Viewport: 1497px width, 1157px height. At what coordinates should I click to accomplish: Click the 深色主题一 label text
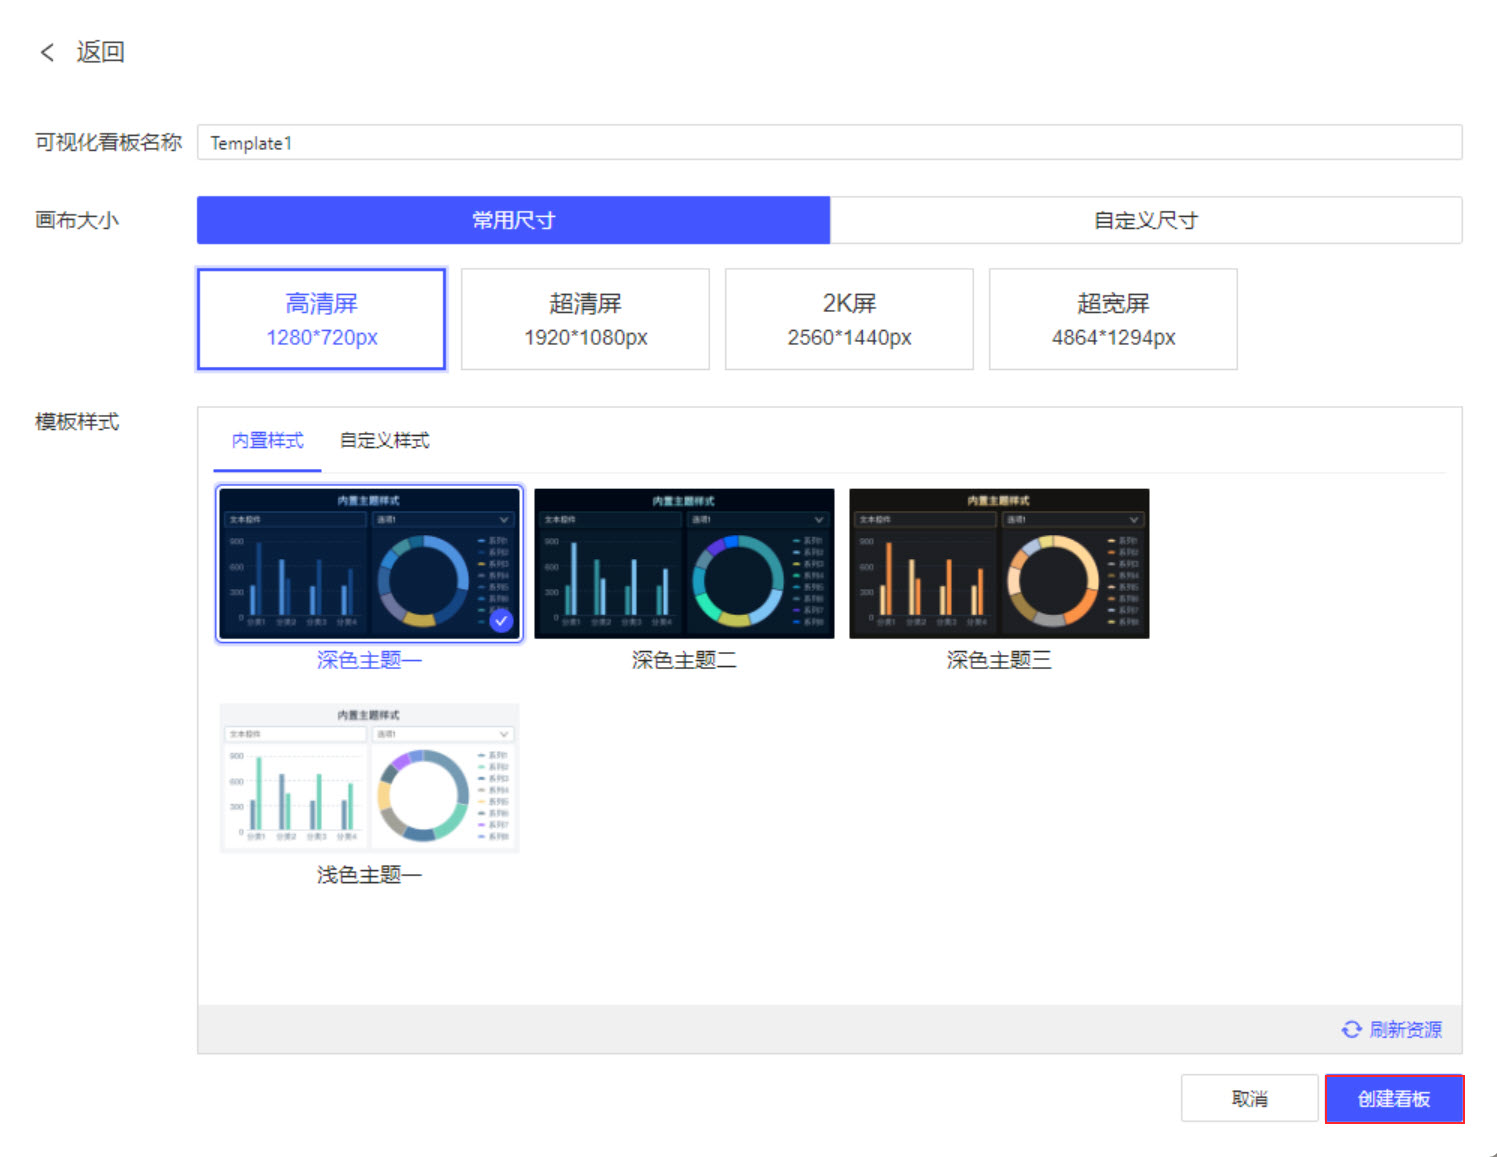[x=370, y=660]
